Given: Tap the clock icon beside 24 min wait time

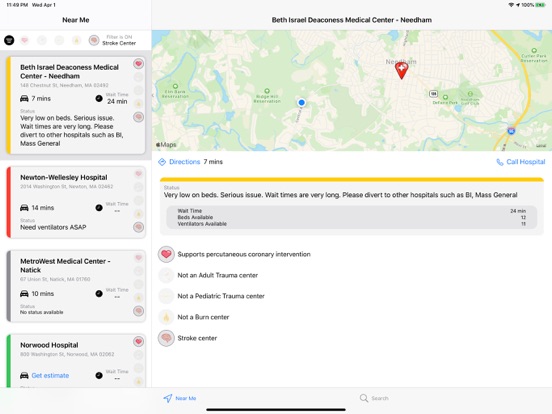Looking at the screenshot, I should pyautogui.click(x=99, y=99).
